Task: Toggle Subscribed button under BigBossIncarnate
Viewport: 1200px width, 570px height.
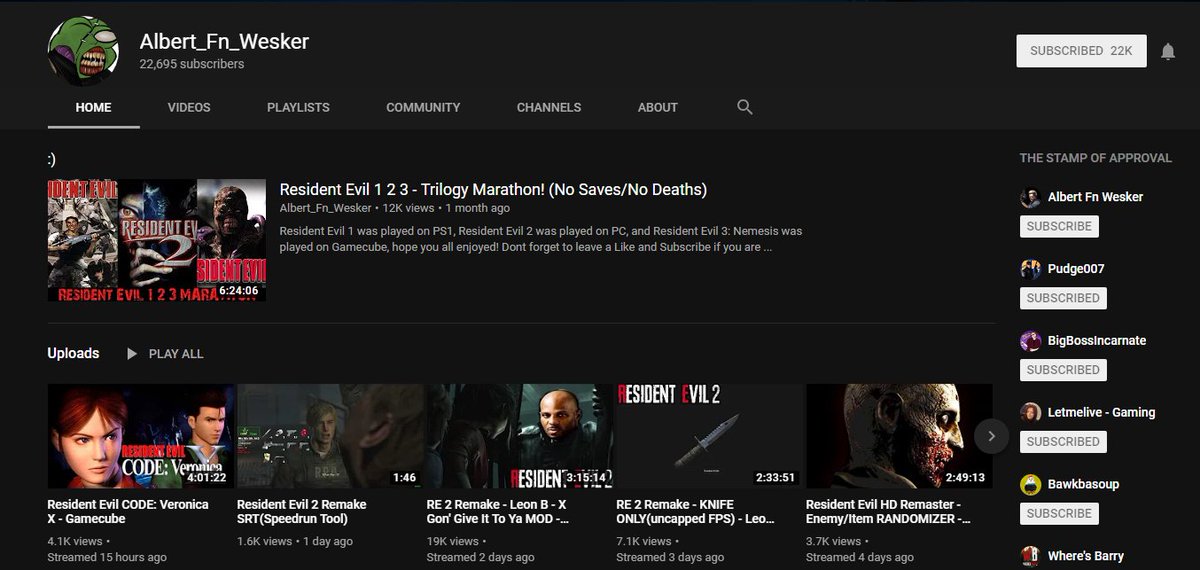Action: (x=1063, y=370)
